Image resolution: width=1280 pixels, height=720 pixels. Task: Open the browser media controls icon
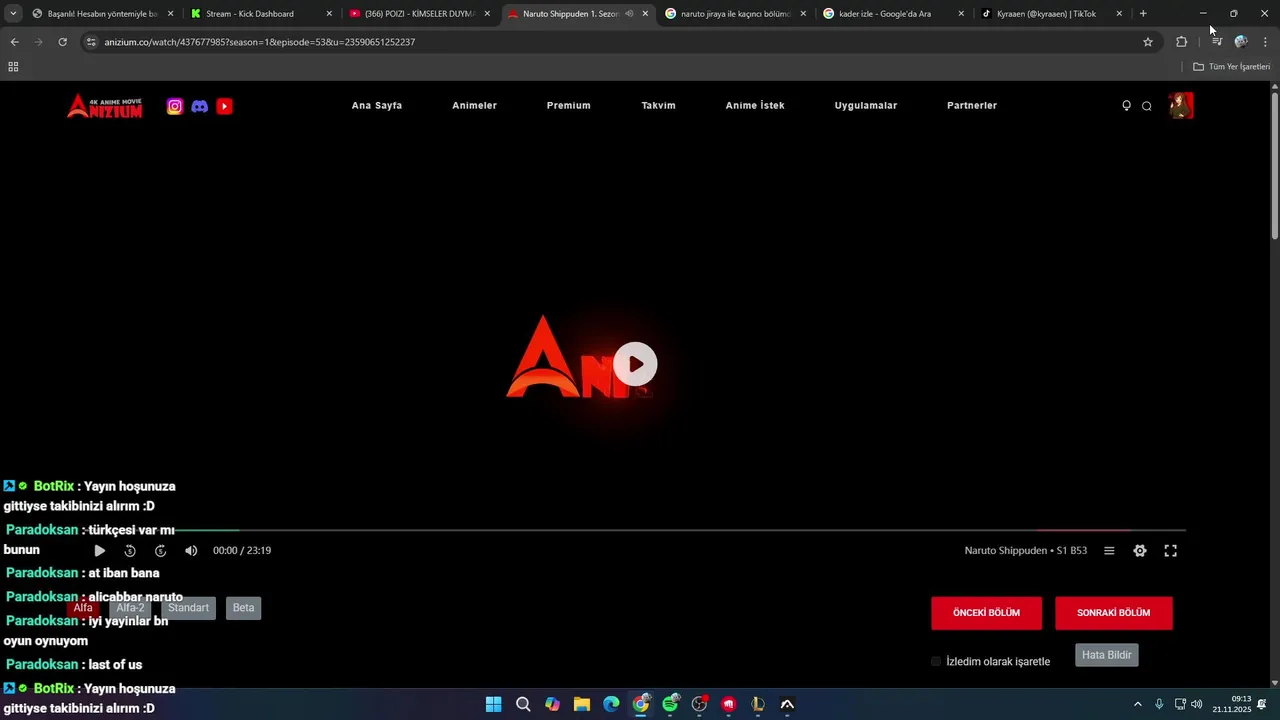pos(1217,42)
